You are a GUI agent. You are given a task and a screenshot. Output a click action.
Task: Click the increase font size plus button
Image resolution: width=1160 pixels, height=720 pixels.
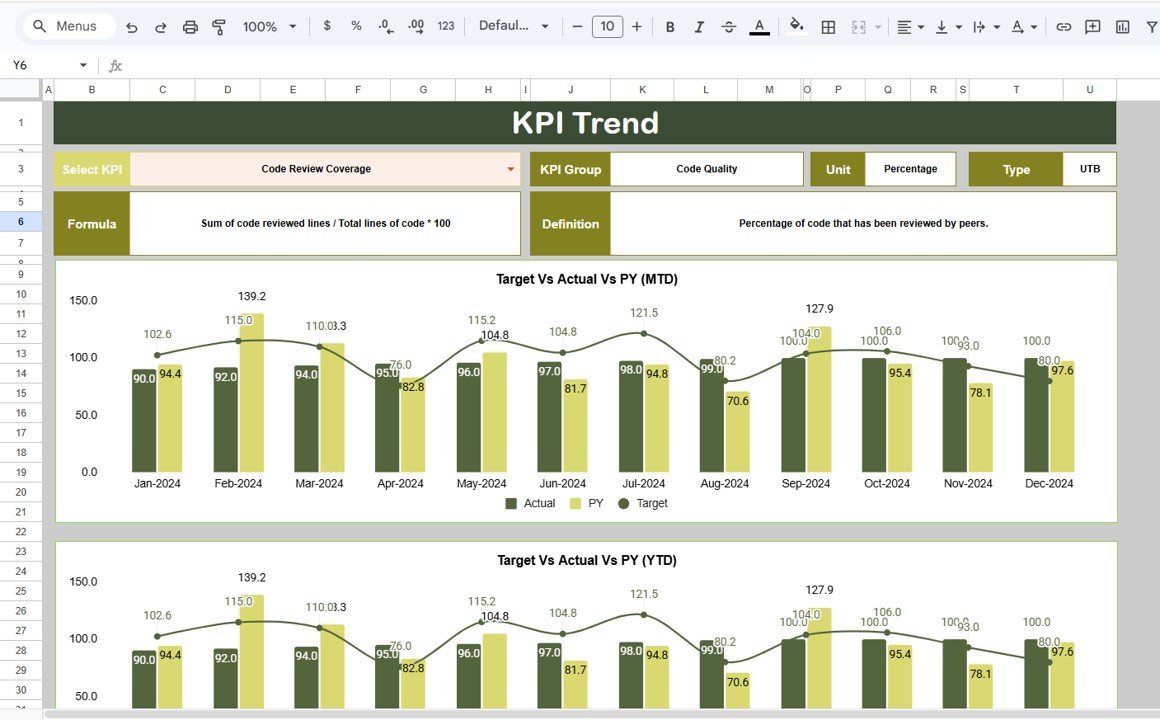(637, 27)
